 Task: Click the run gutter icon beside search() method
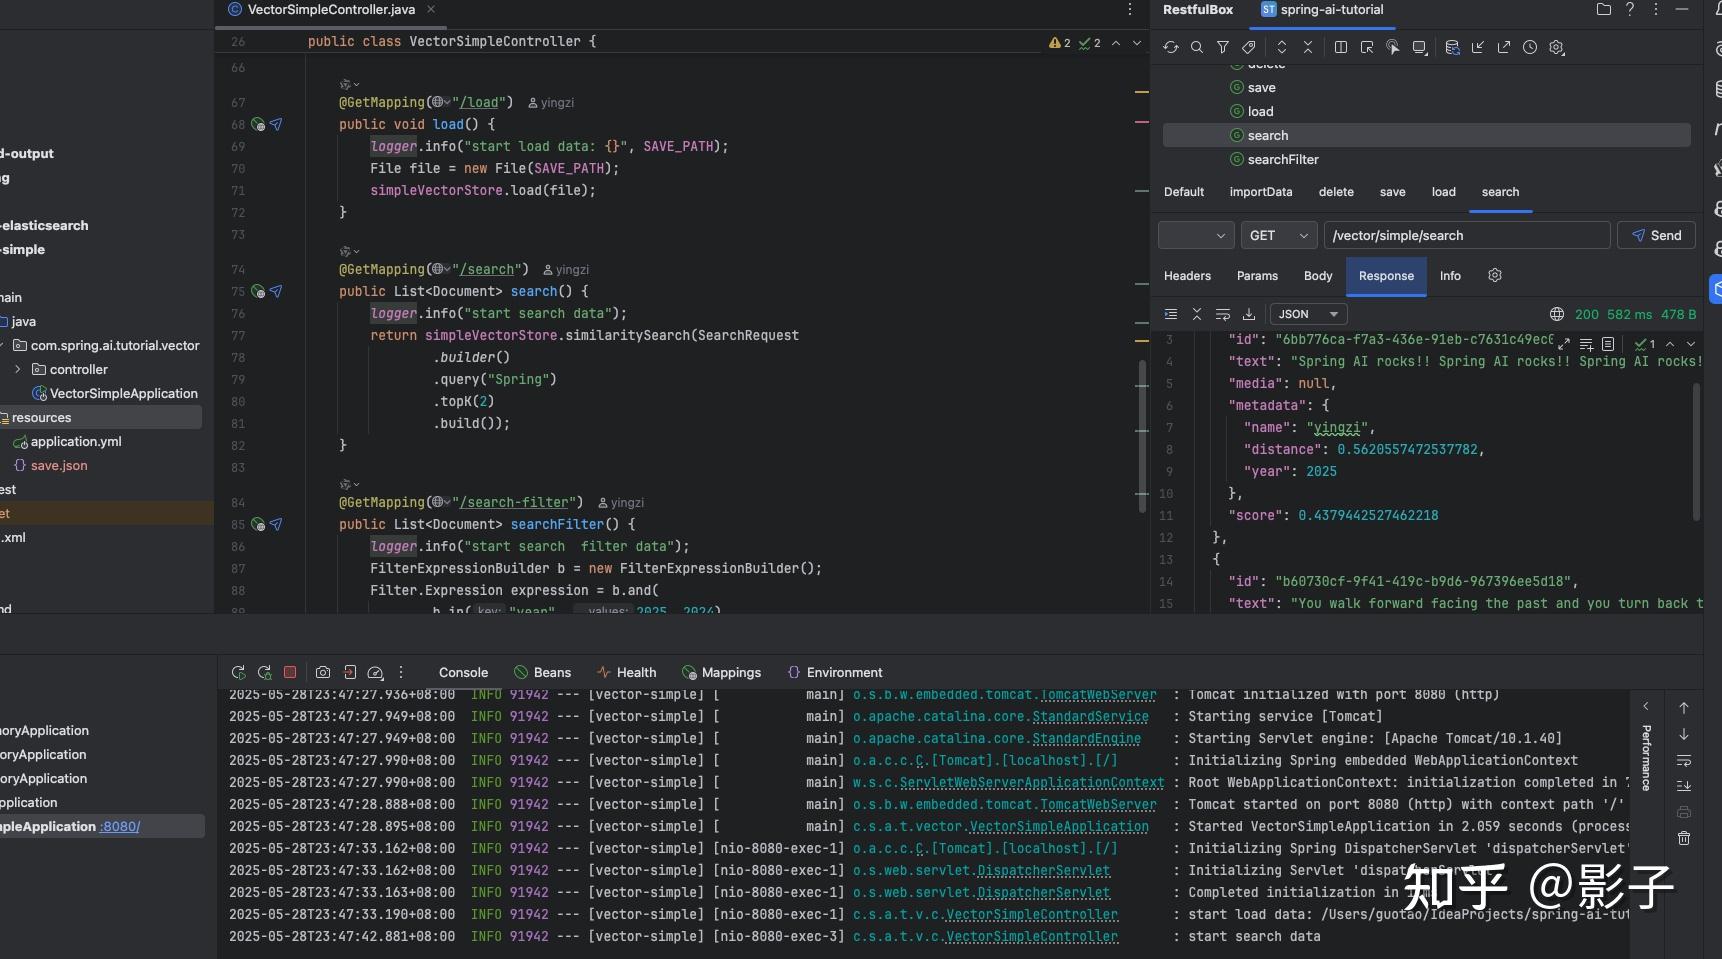tap(258, 292)
